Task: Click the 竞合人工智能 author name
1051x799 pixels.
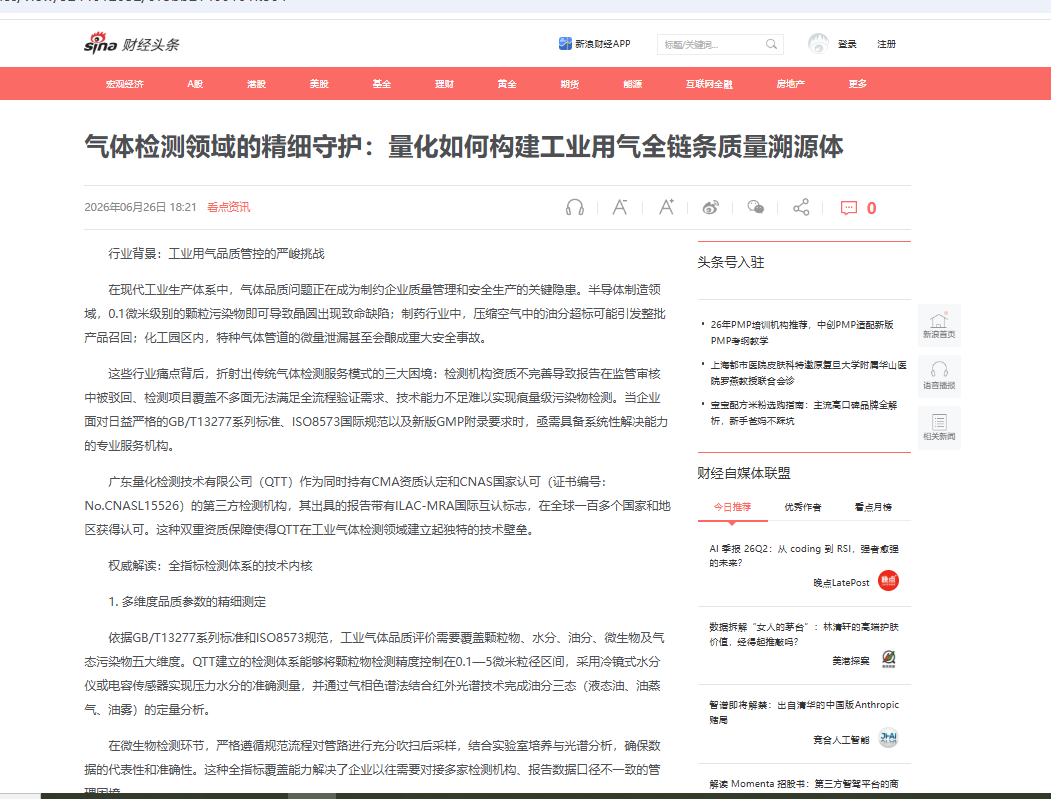Action: [x=841, y=739]
